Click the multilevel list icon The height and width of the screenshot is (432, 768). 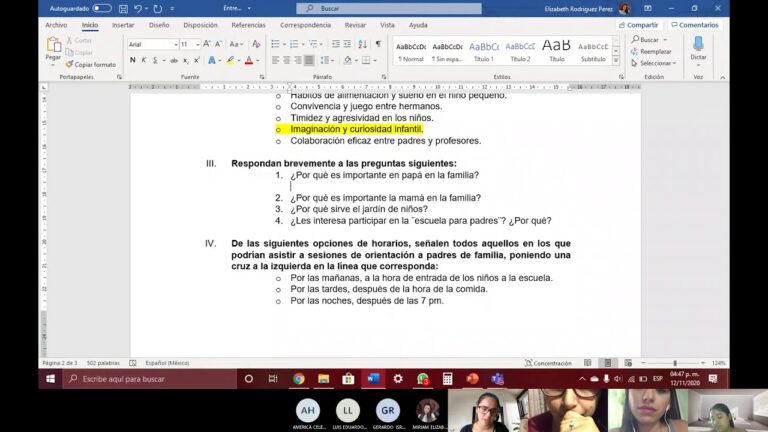pyautogui.click(x=313, y=44)
